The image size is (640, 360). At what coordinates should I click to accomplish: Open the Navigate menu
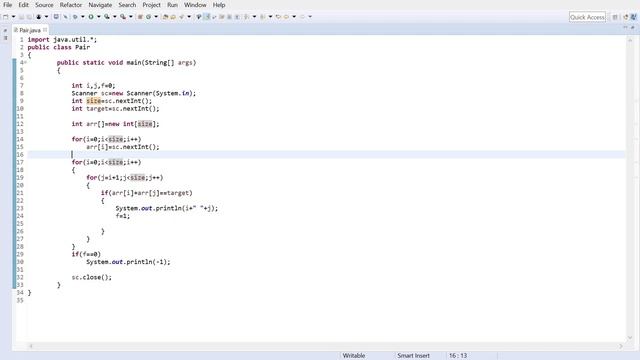[x=100, y=5]
